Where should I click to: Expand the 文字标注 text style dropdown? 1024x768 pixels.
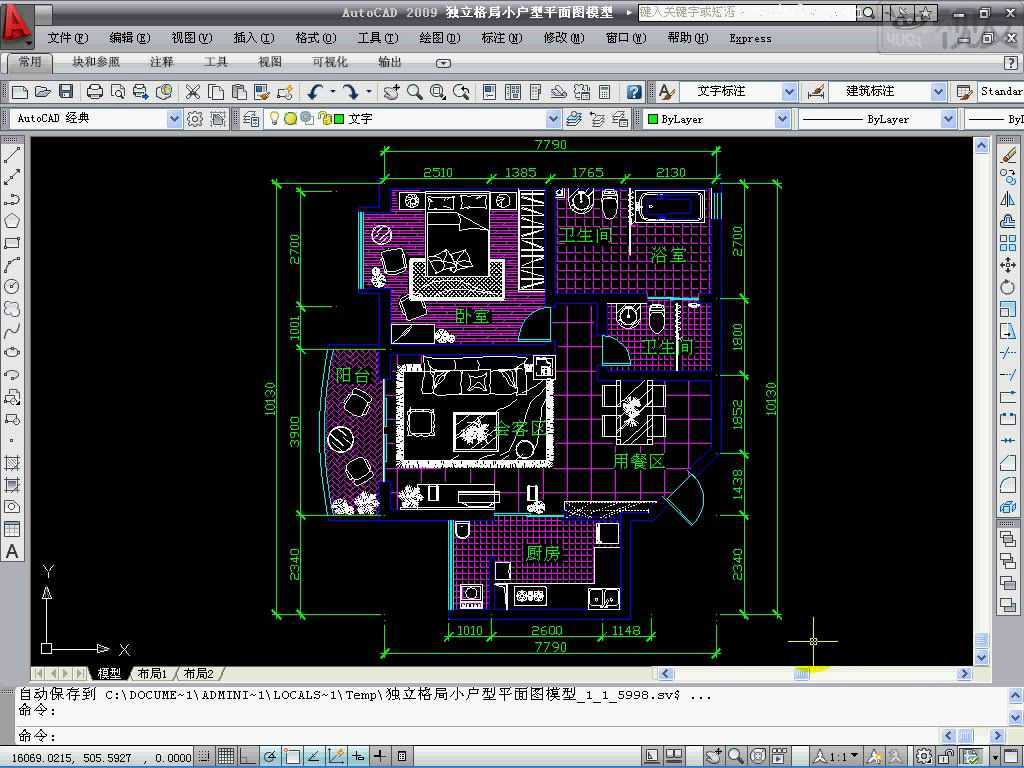[x=790, y=92]
